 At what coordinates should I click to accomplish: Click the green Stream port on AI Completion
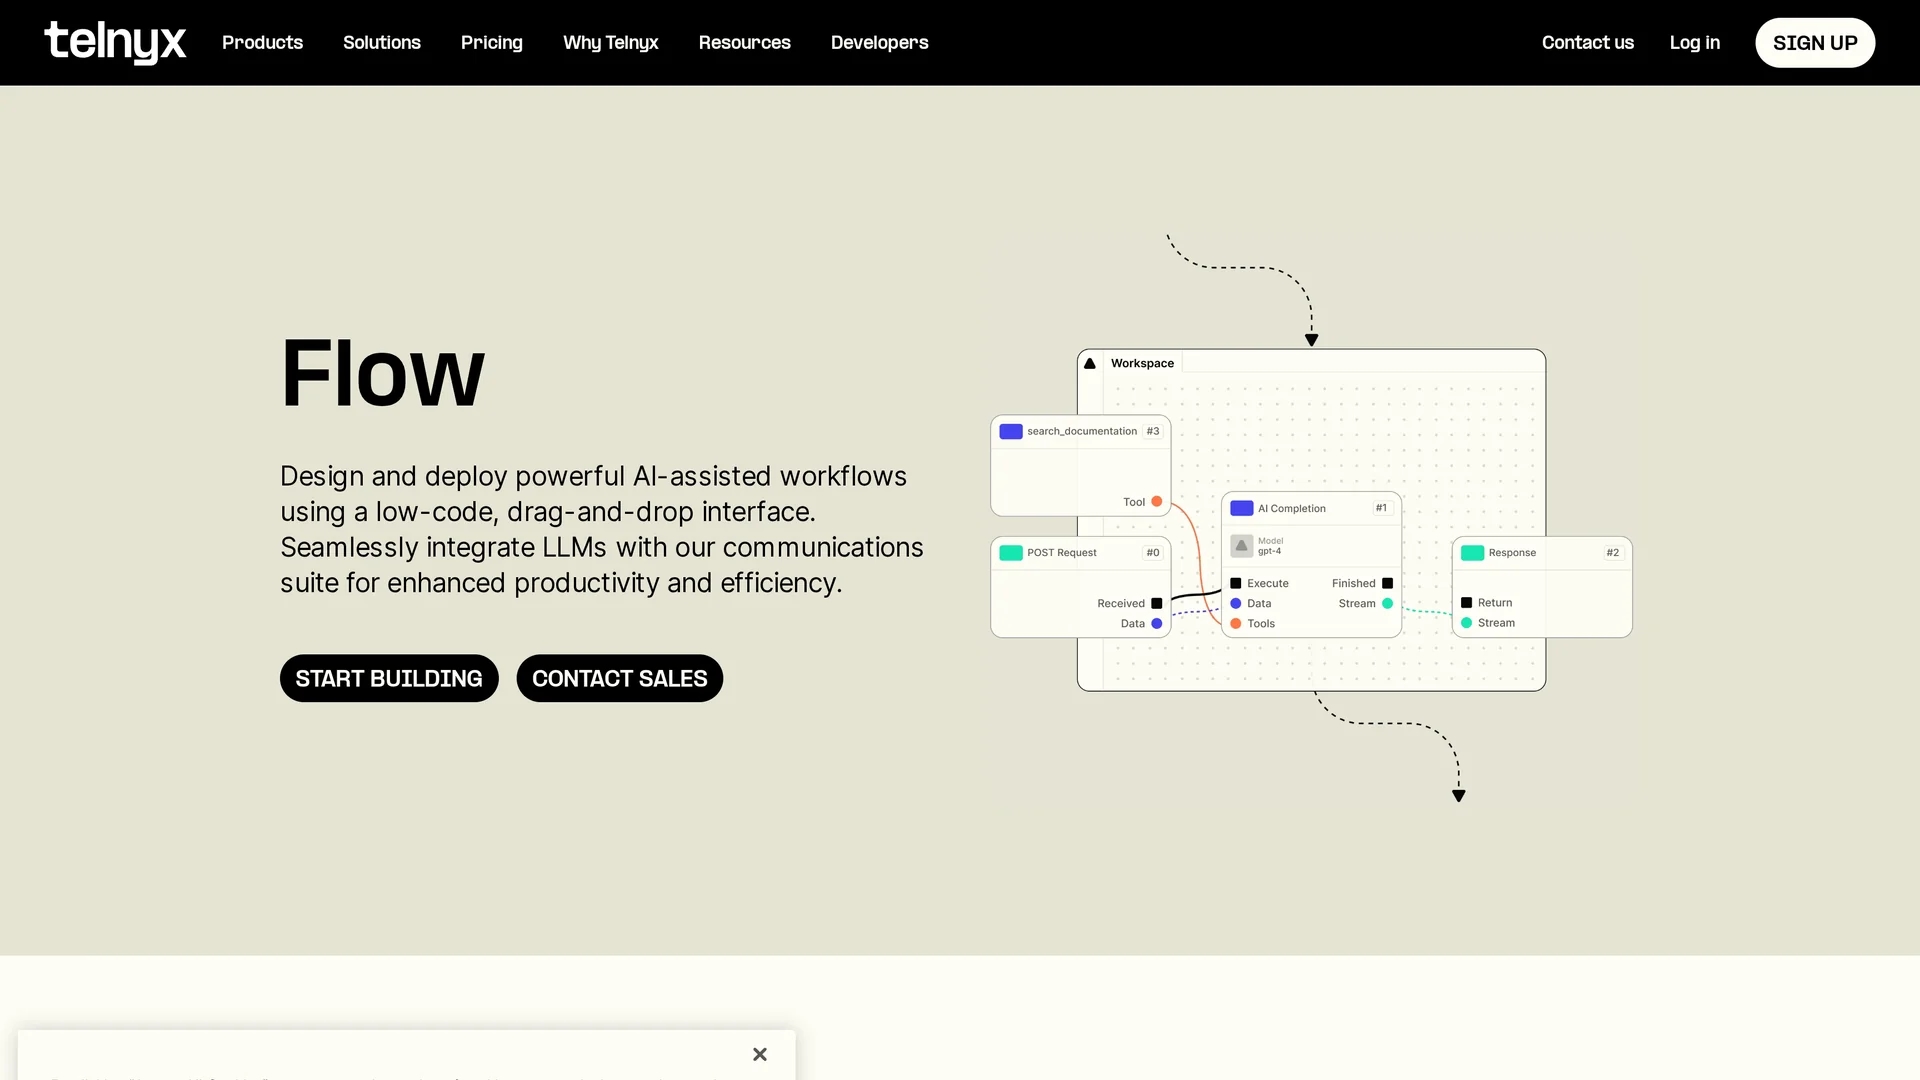[1387, 603]
